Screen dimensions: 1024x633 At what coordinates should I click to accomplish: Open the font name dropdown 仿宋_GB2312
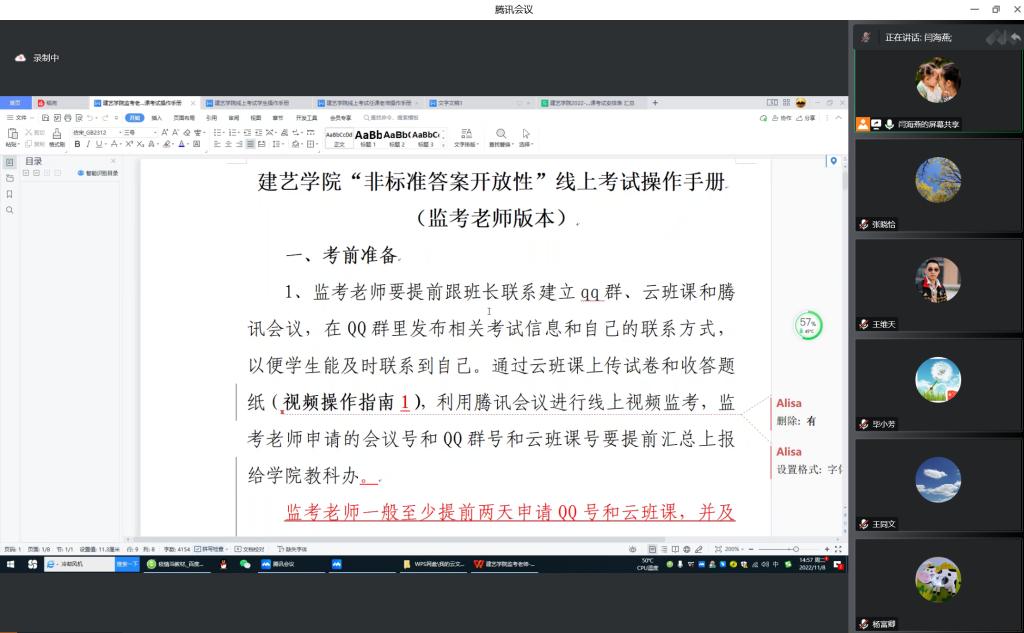(93, 132)
